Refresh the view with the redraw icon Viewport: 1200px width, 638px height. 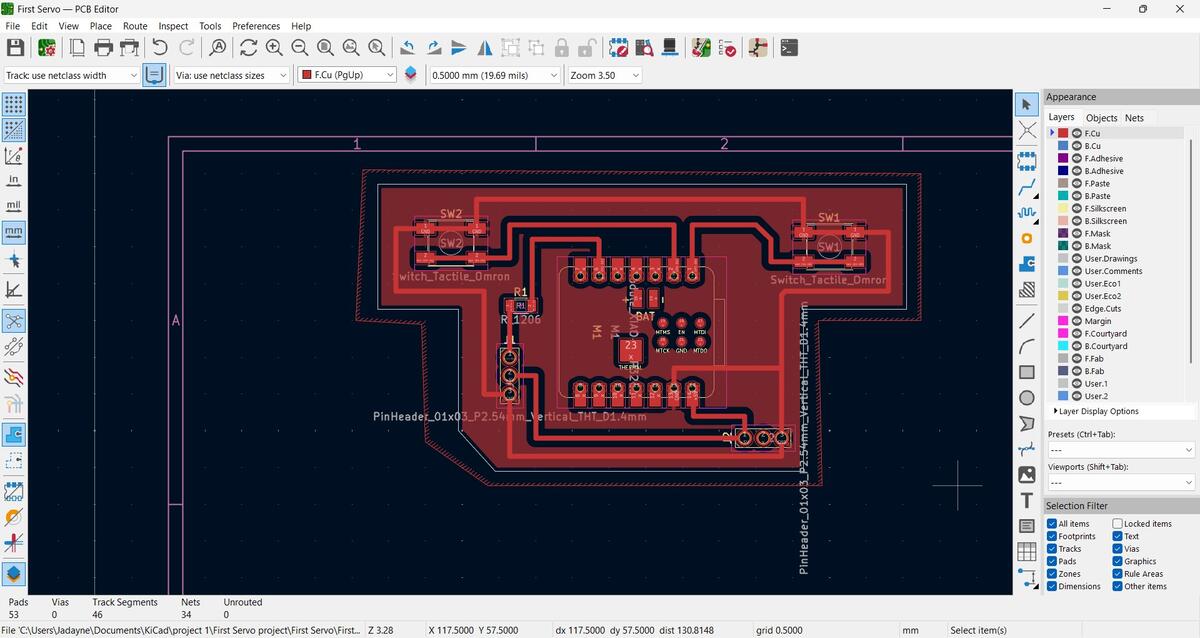click(x=248, y=47)
